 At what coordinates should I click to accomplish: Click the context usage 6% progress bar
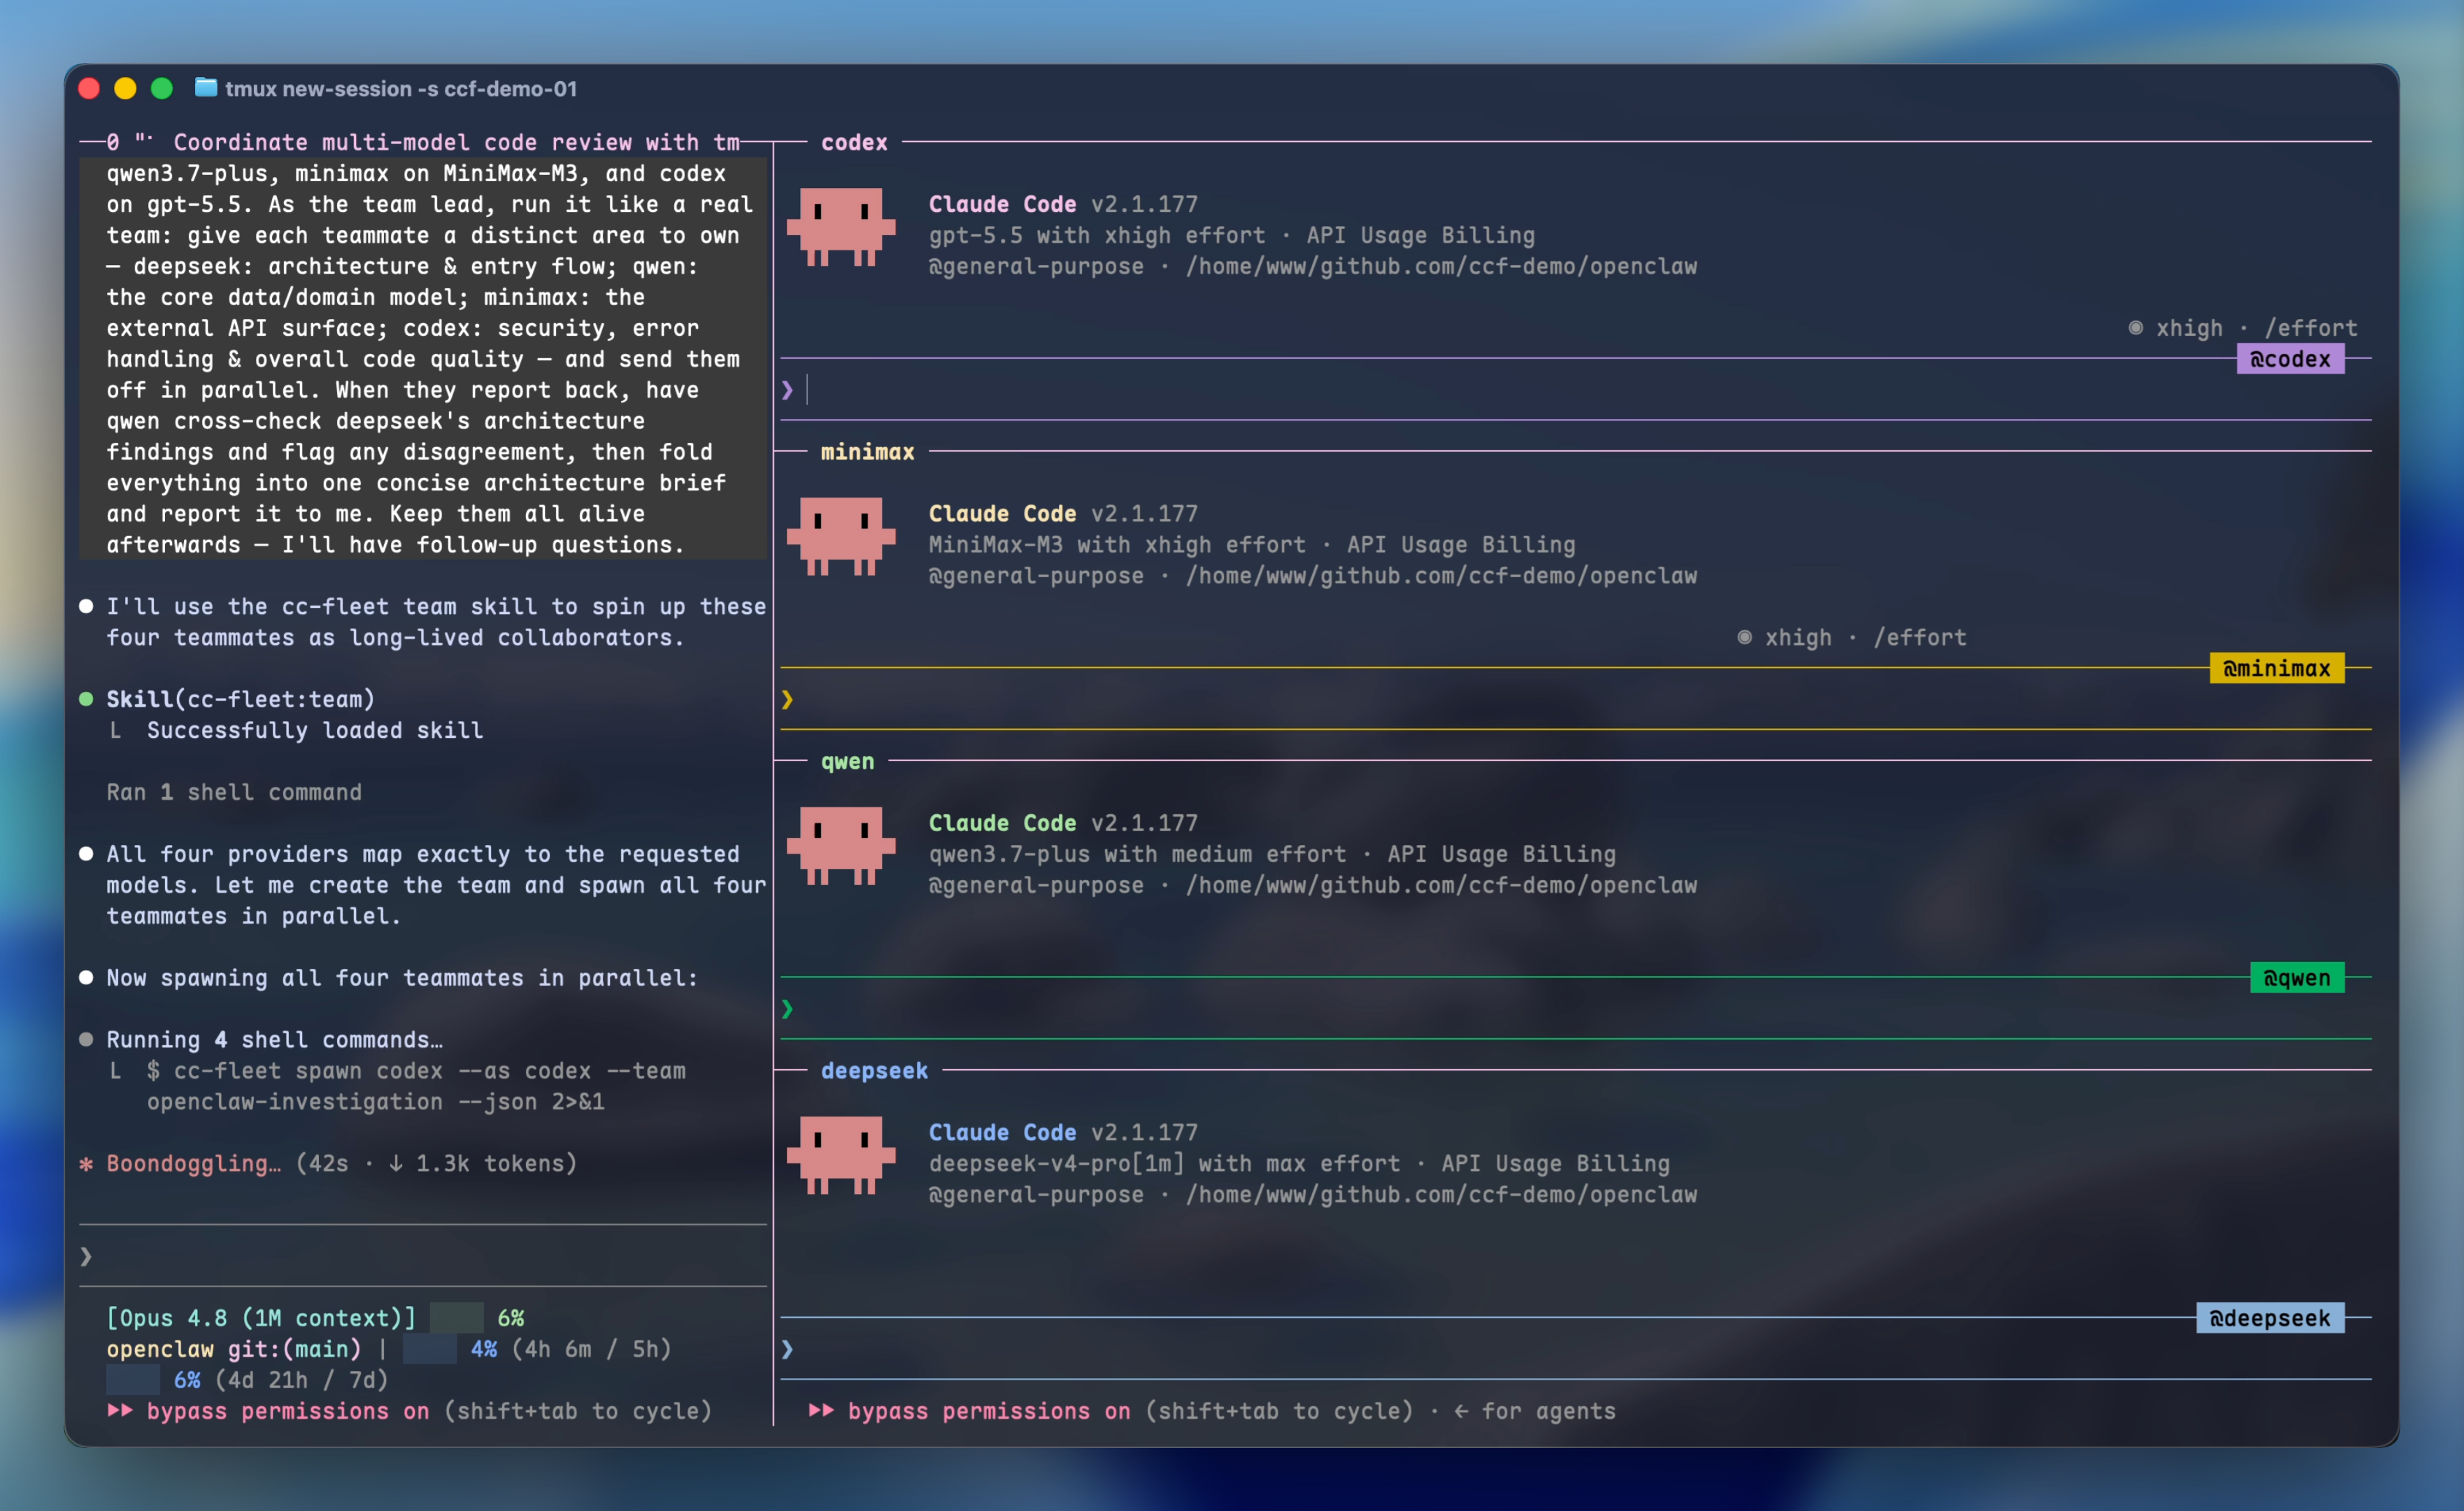coord(456,1318)
